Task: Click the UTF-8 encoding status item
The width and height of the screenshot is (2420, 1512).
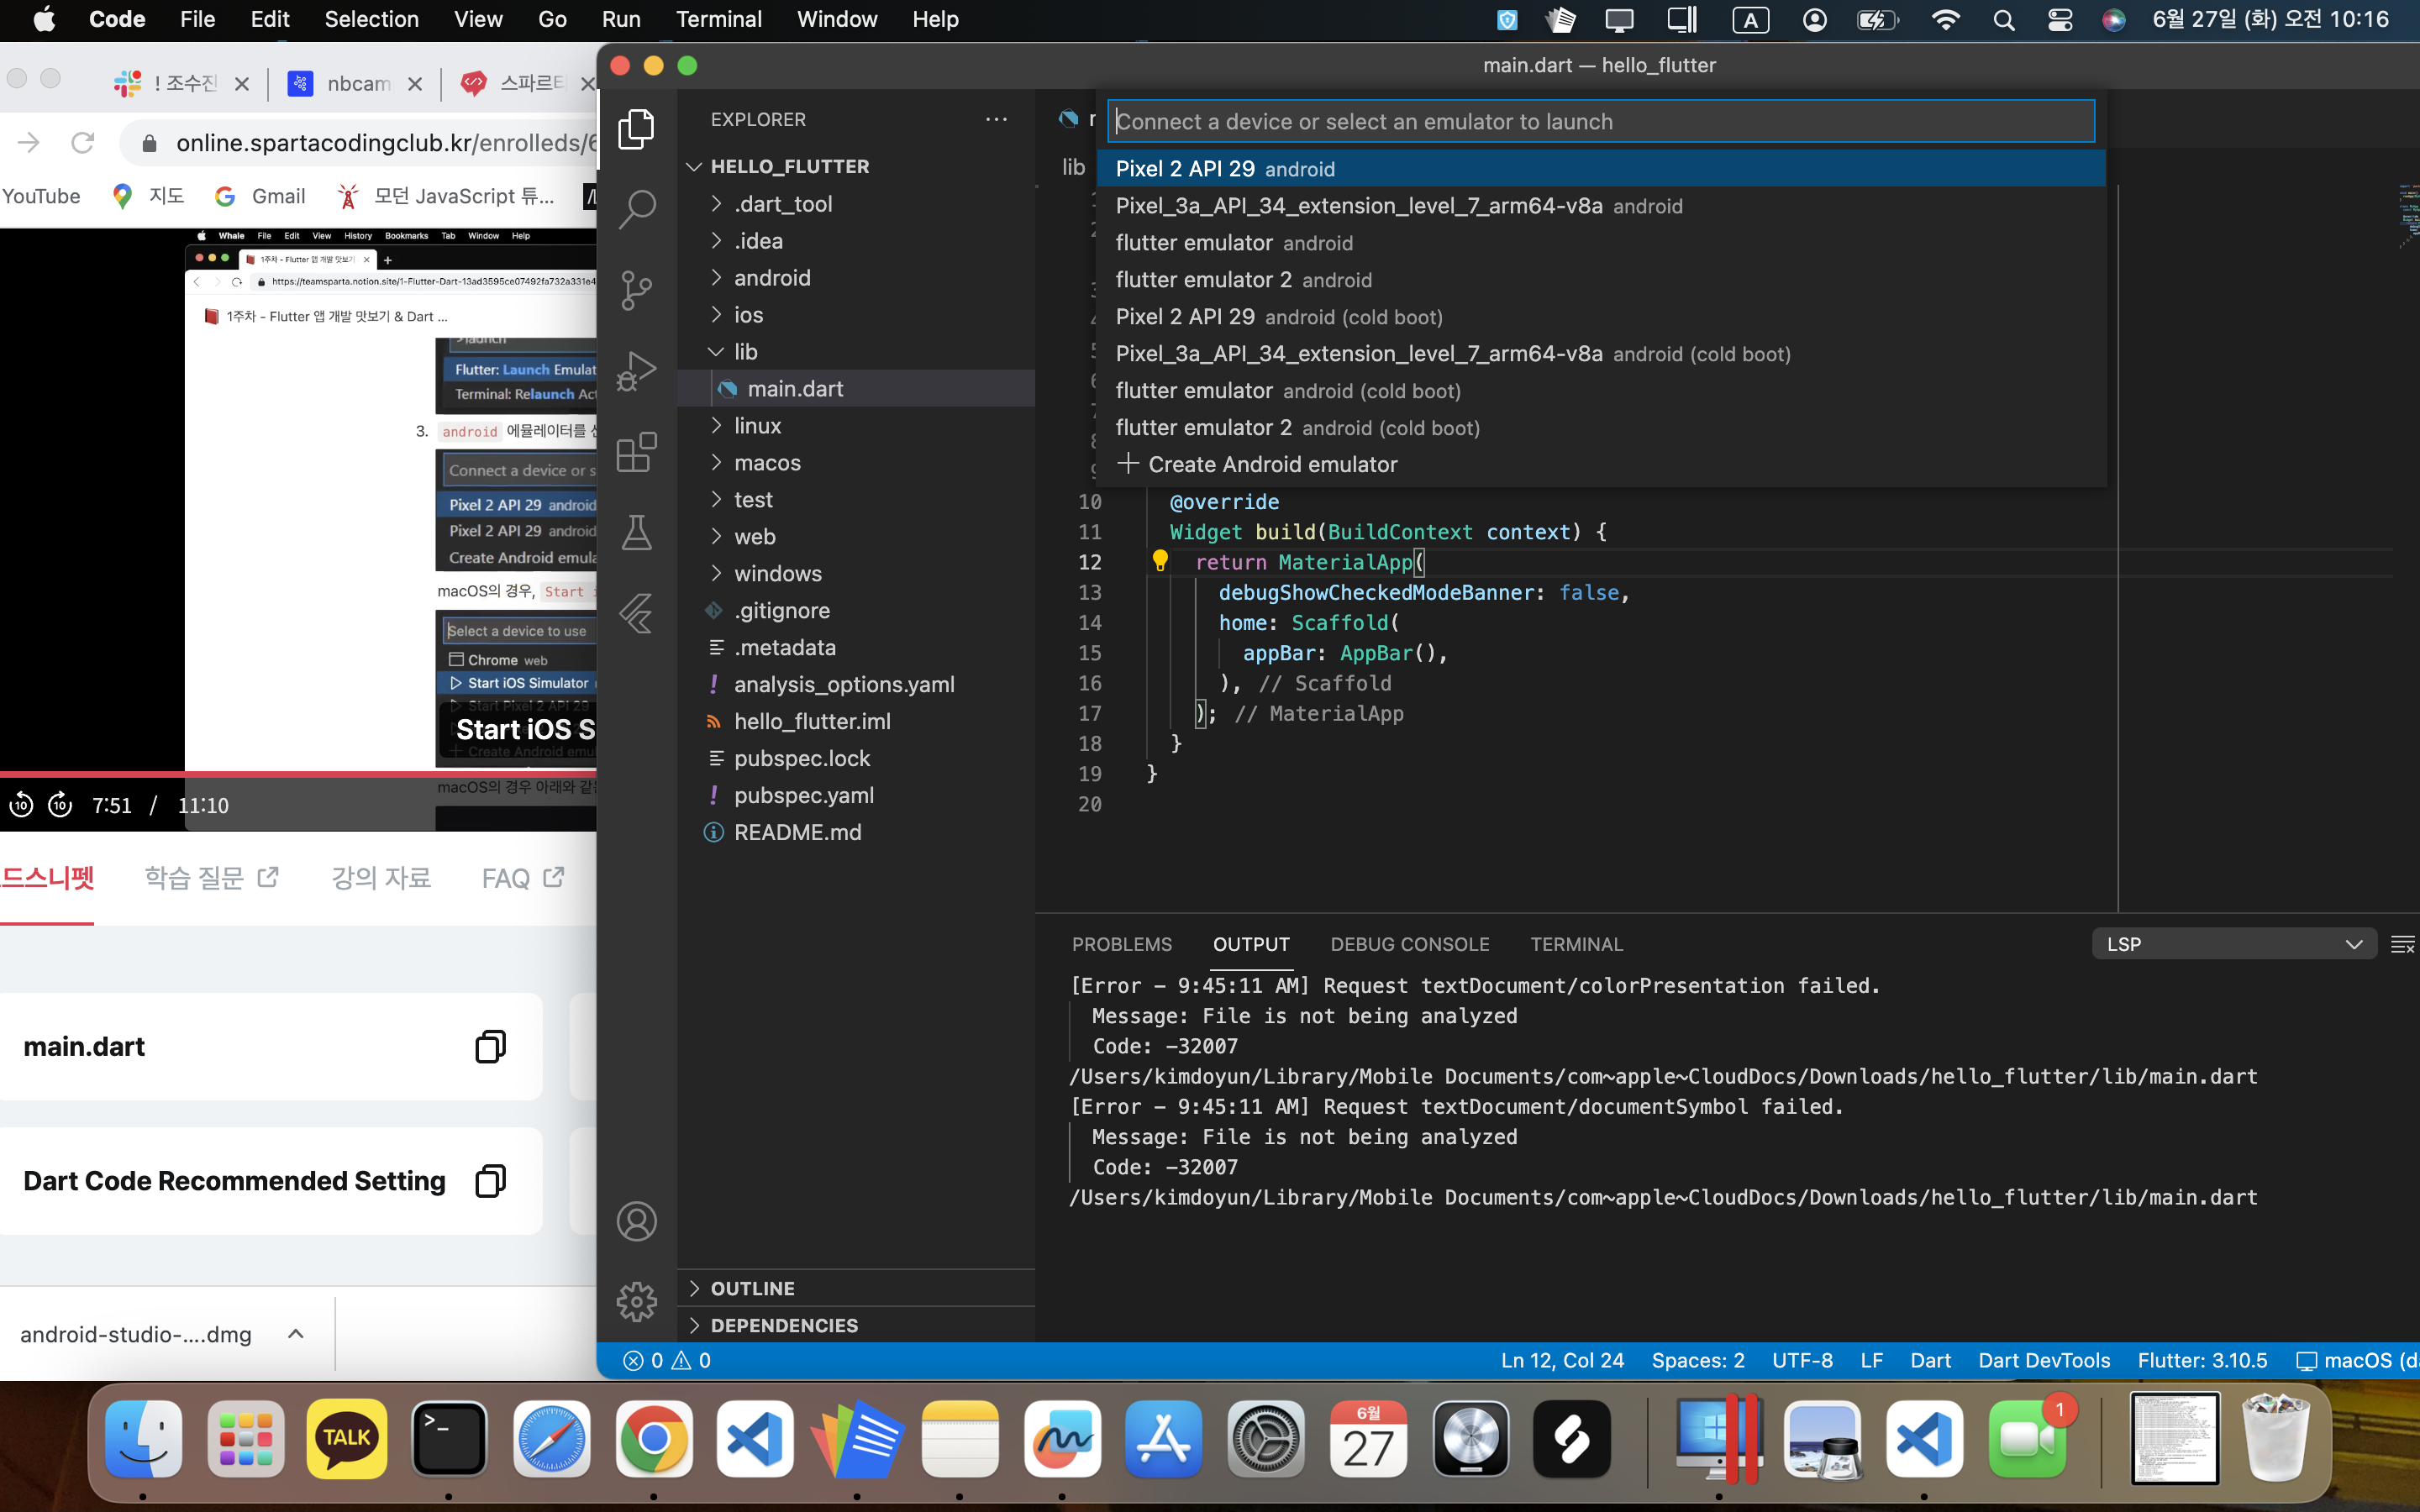Action: (1802, 1360)
